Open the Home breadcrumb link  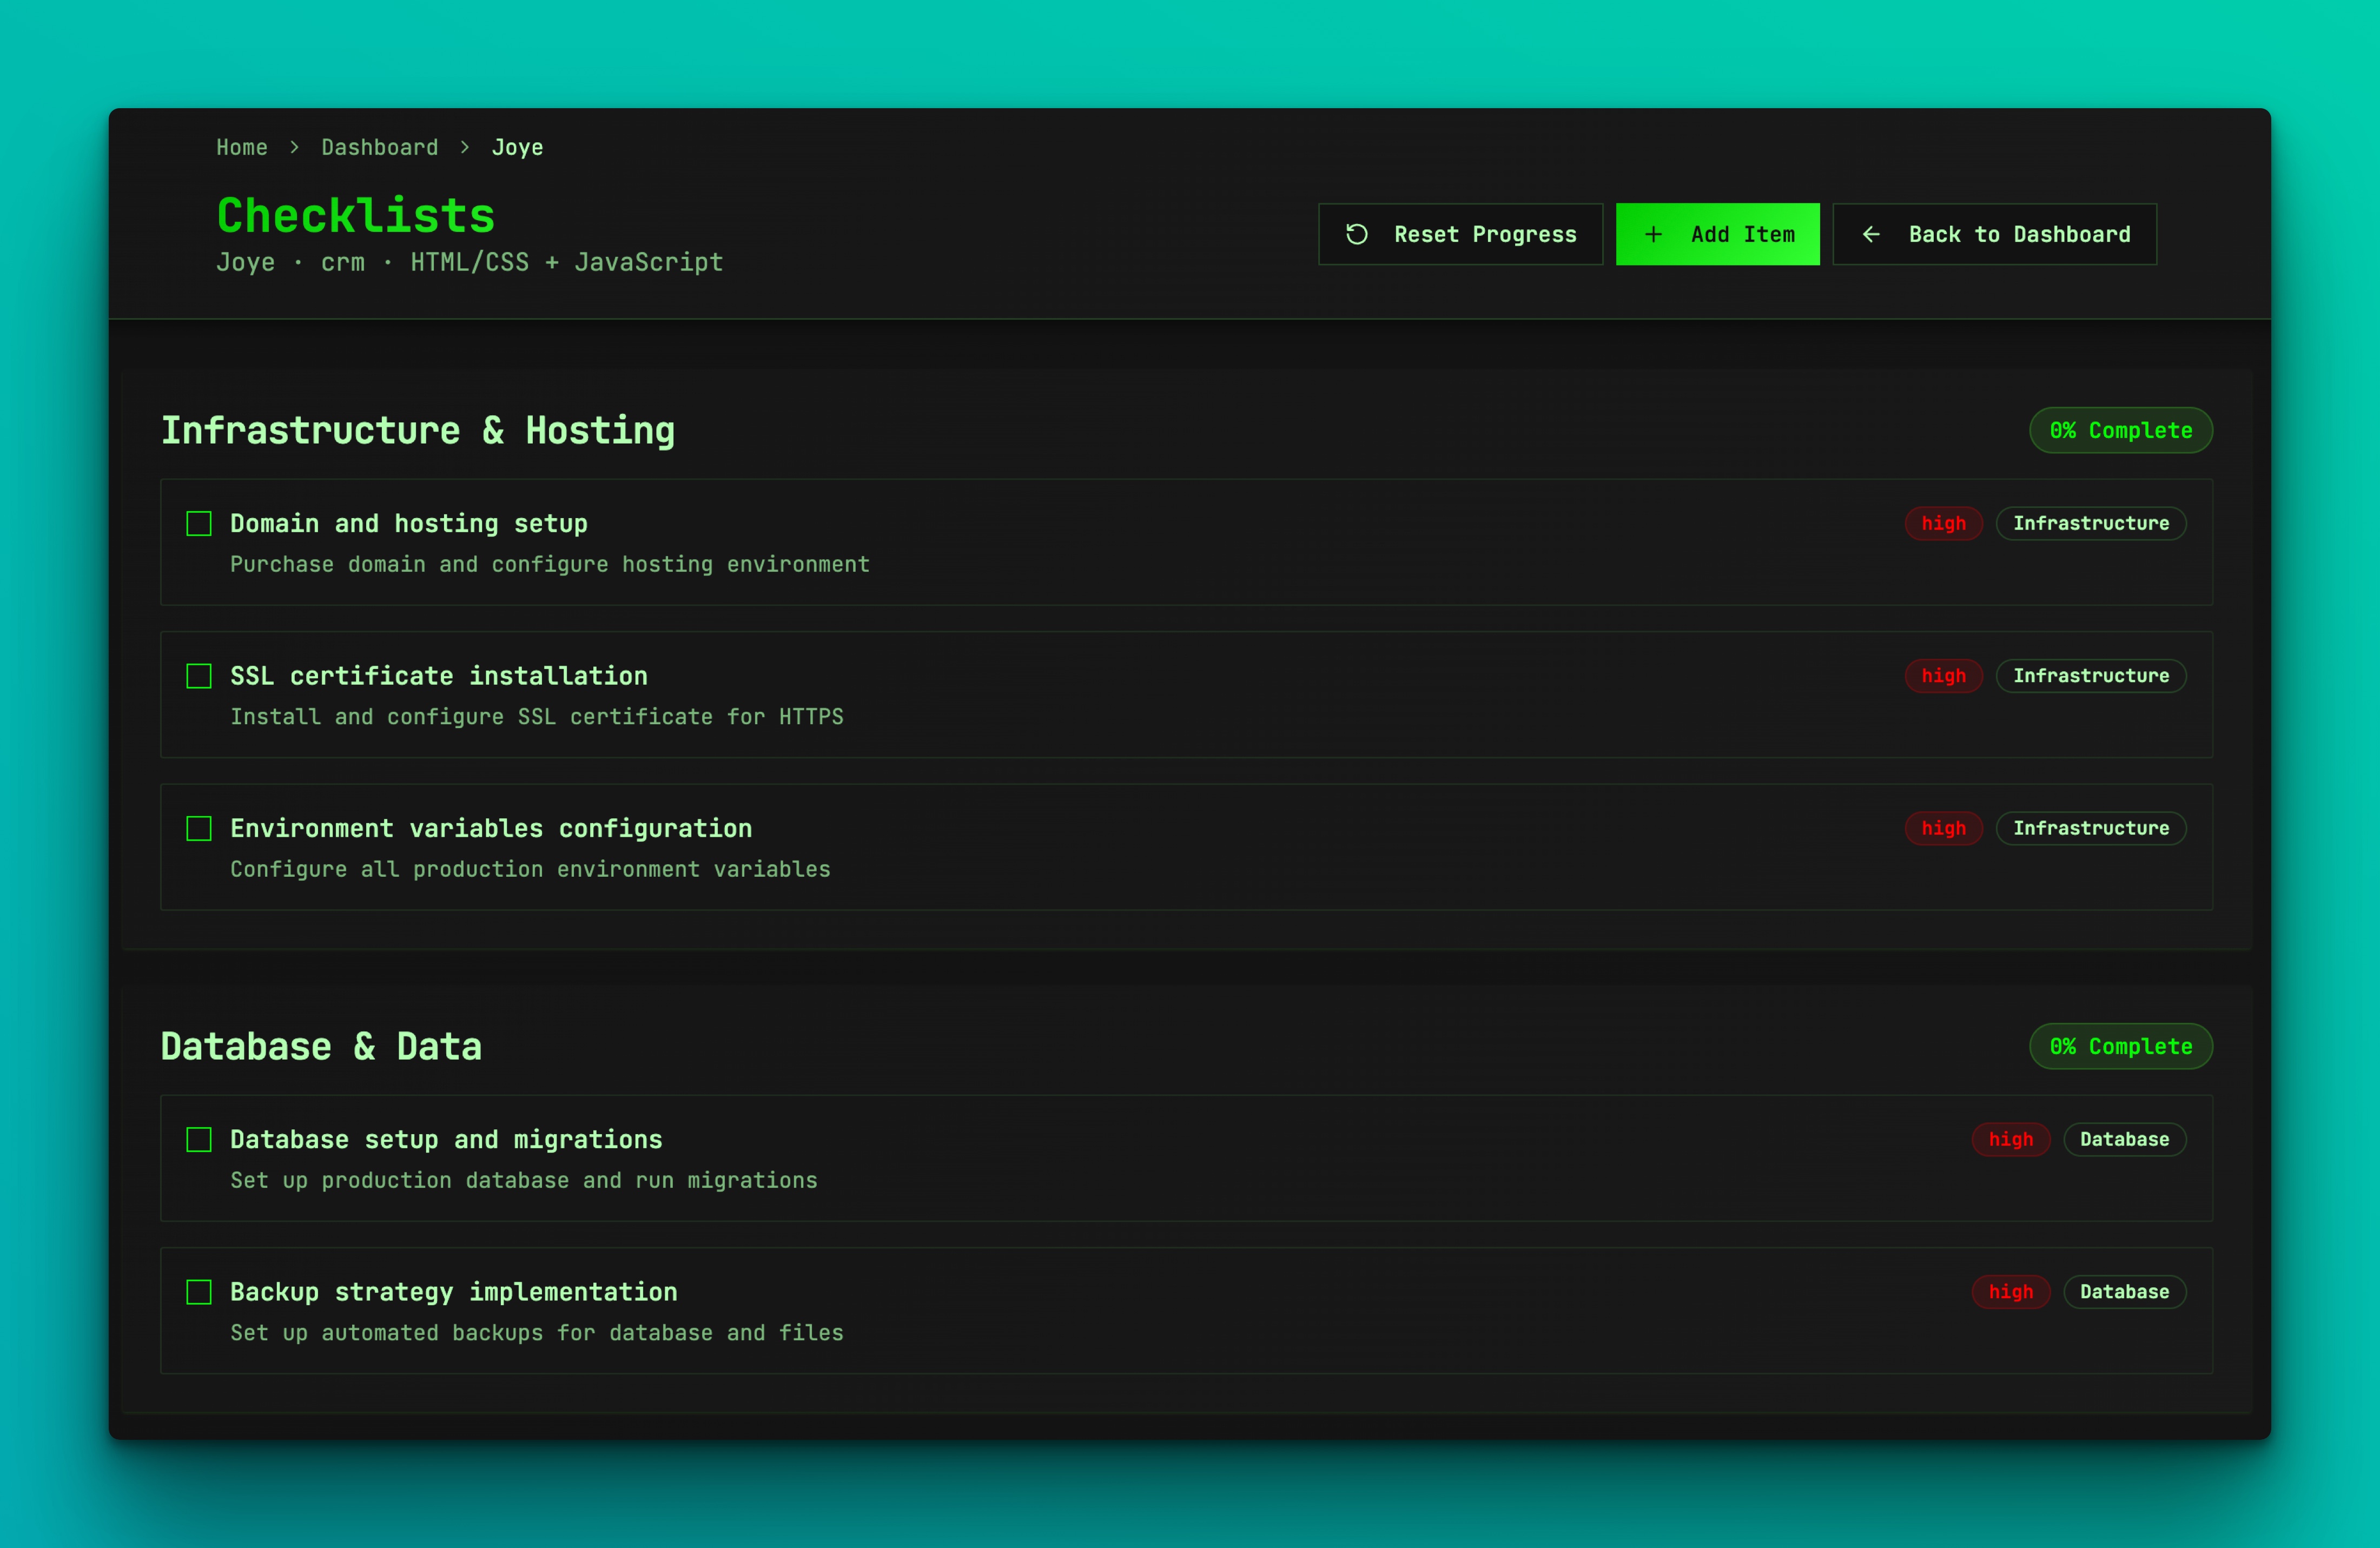(x=242, y=146)
